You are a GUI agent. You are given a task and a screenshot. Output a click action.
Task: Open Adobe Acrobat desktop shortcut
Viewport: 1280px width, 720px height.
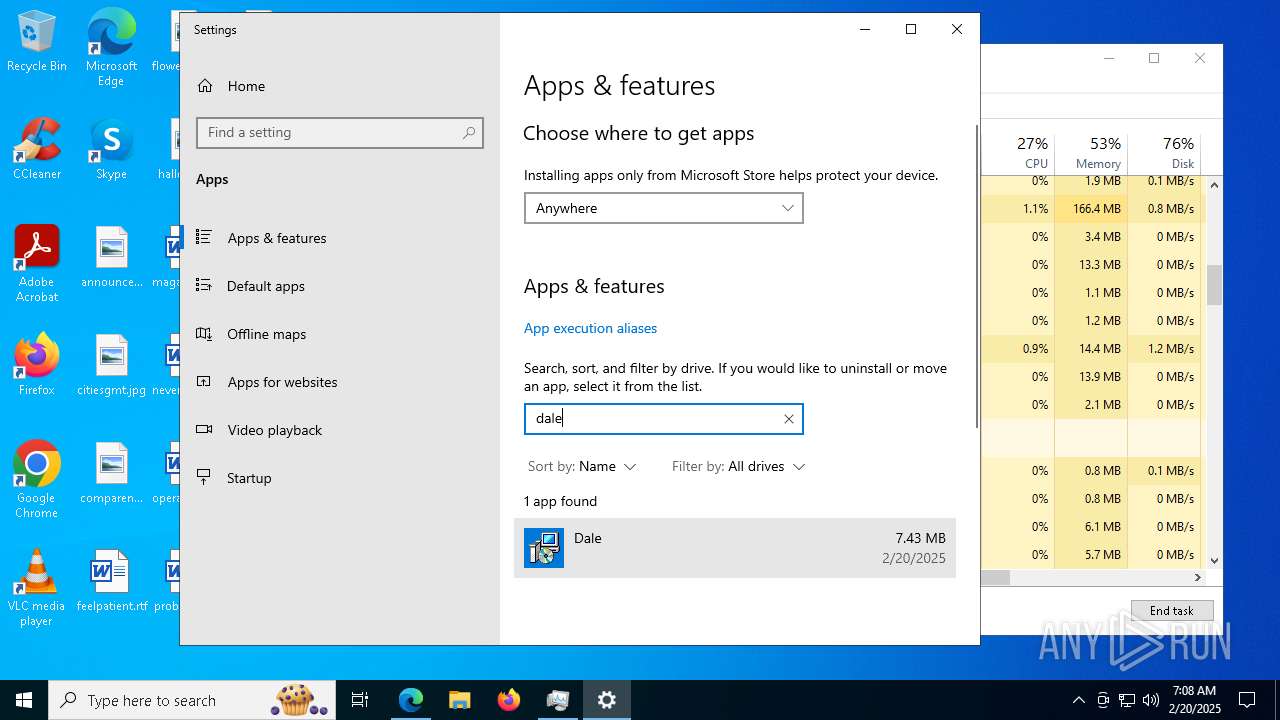pos(37,264)
